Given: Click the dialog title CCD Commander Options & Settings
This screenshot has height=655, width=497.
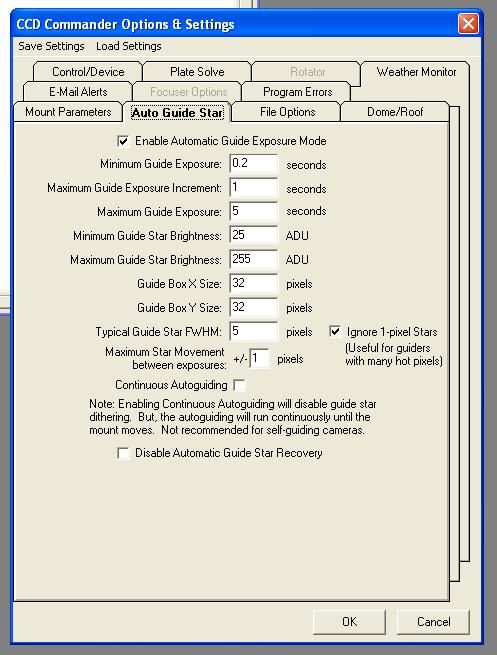Looking at the screenshot, I should 125,24.
